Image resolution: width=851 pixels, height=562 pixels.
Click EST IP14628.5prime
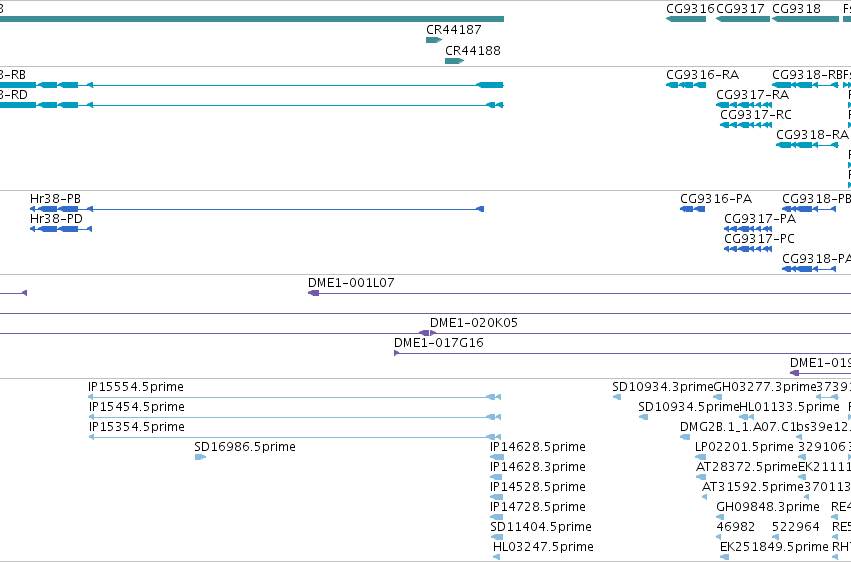[x=497, y=457]
